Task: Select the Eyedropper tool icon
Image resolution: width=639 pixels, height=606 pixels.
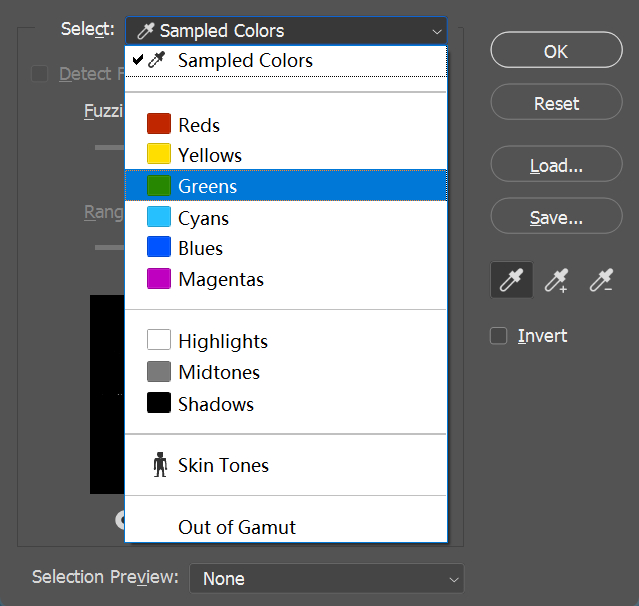Action: tap(511, 281)
